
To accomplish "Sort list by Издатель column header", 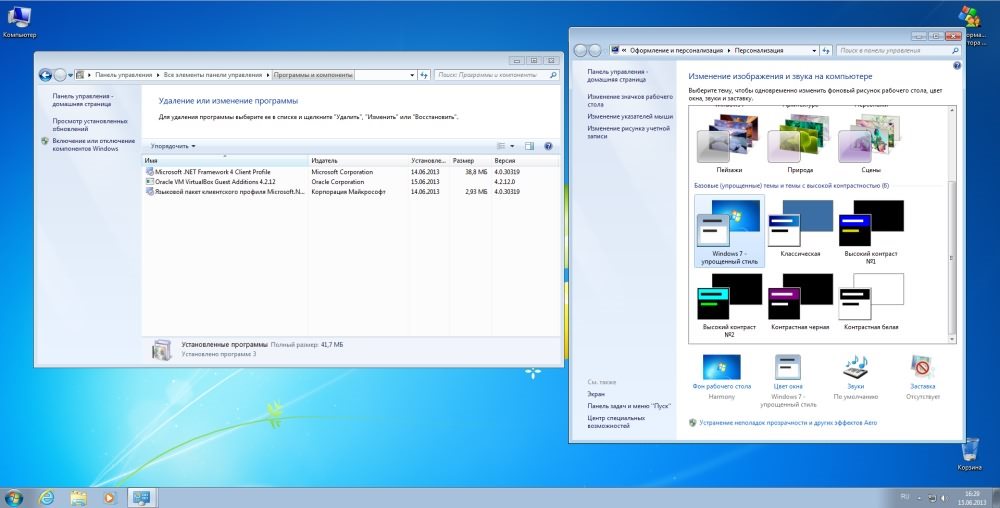I will pos(357,160).
